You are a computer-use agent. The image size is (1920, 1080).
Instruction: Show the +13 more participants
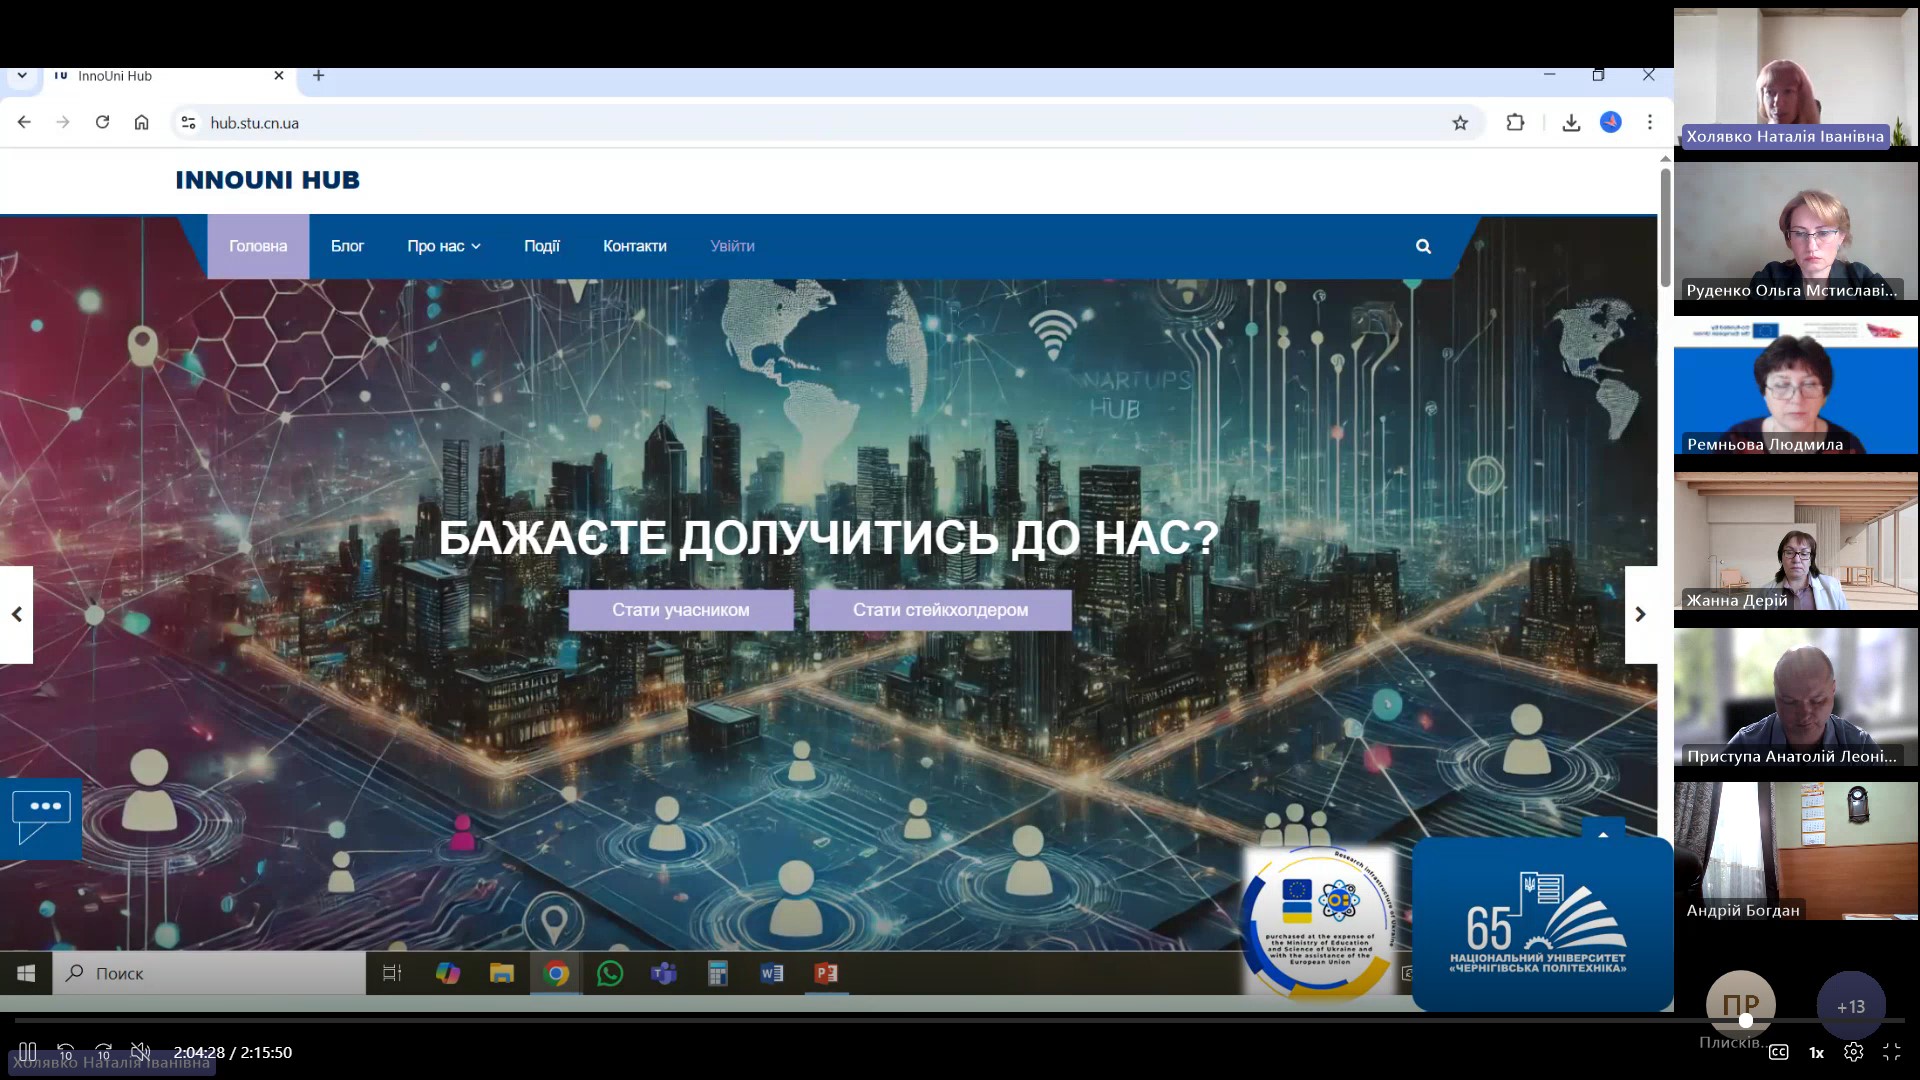pyautogui.click(x=1850, y=1006)
